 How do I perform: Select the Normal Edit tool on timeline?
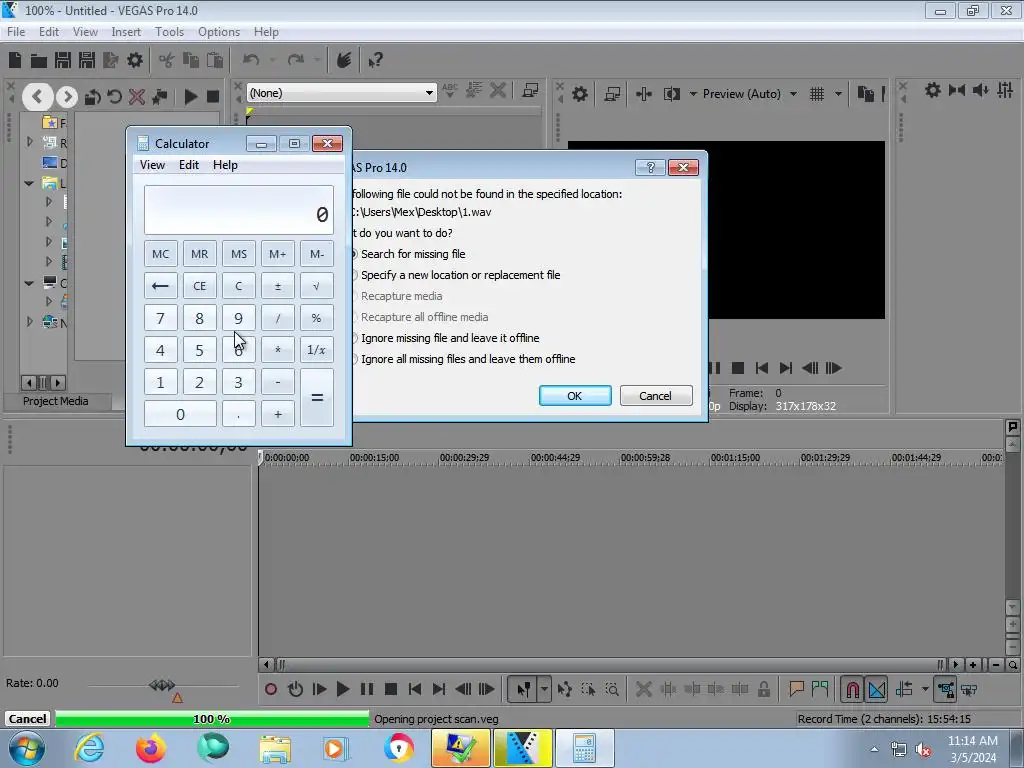coord(524,689)
